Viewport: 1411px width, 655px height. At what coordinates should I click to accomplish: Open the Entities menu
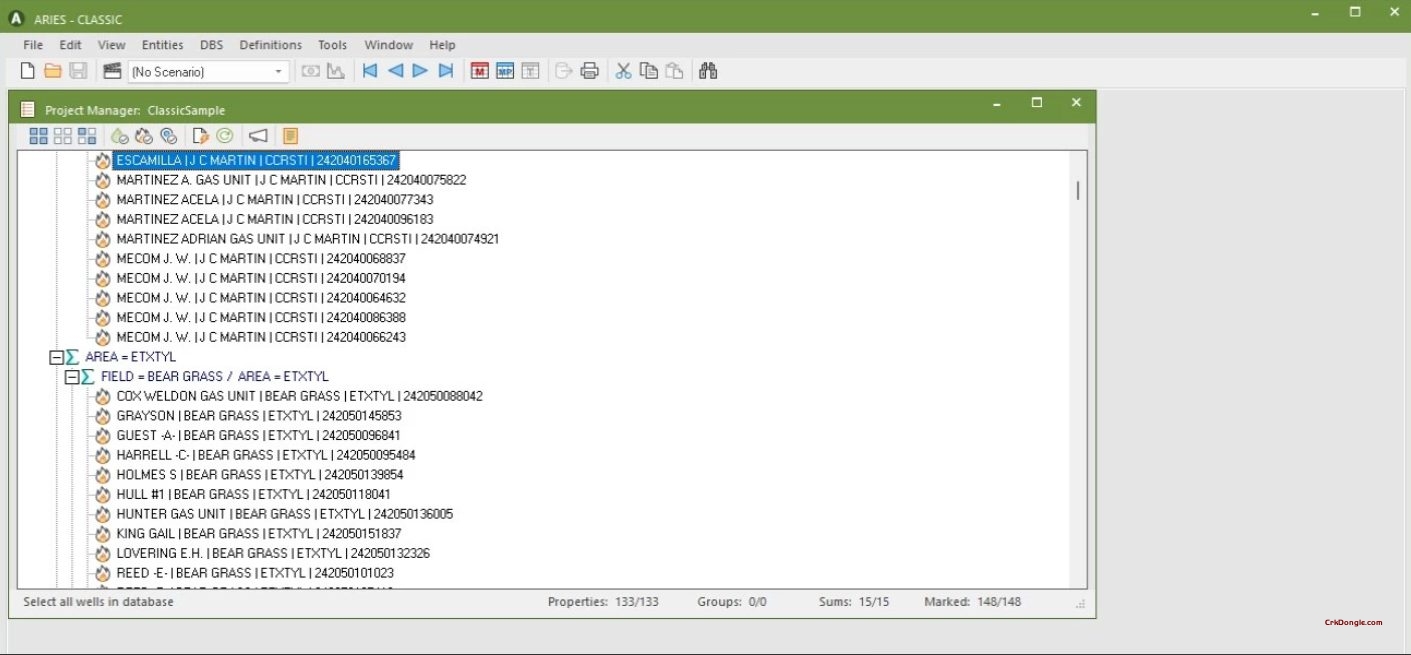click(x=163, y=45)
